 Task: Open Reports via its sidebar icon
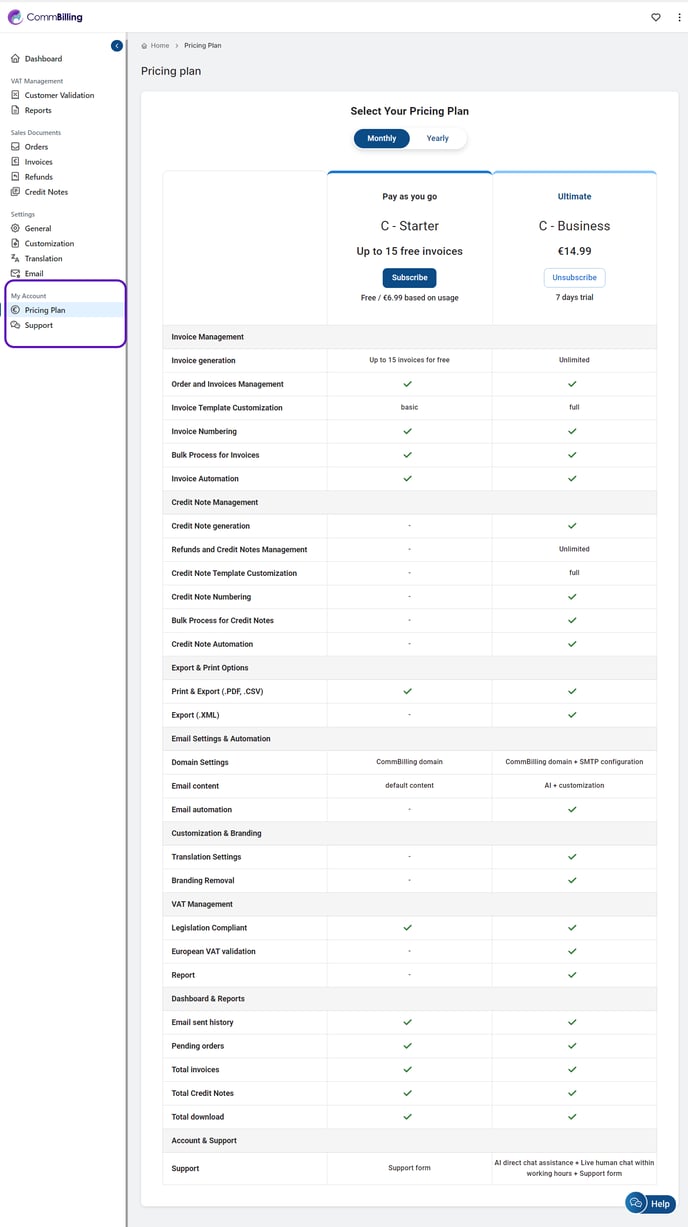click(15, 110)
